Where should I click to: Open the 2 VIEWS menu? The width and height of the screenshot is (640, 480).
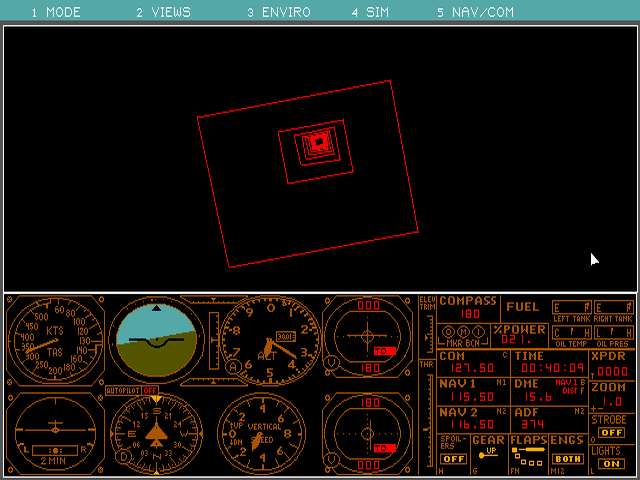click(163, 12)
